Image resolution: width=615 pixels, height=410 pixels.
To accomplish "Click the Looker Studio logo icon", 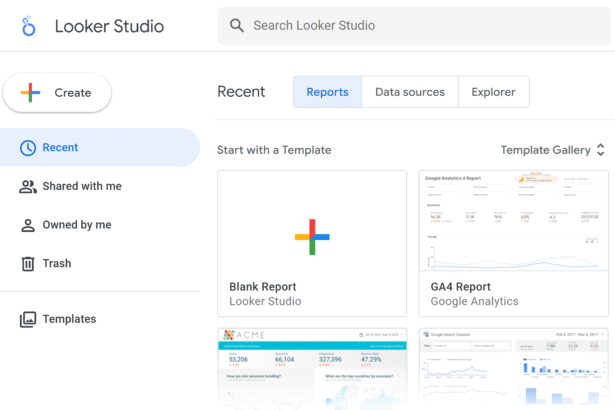I will (28, 27).
